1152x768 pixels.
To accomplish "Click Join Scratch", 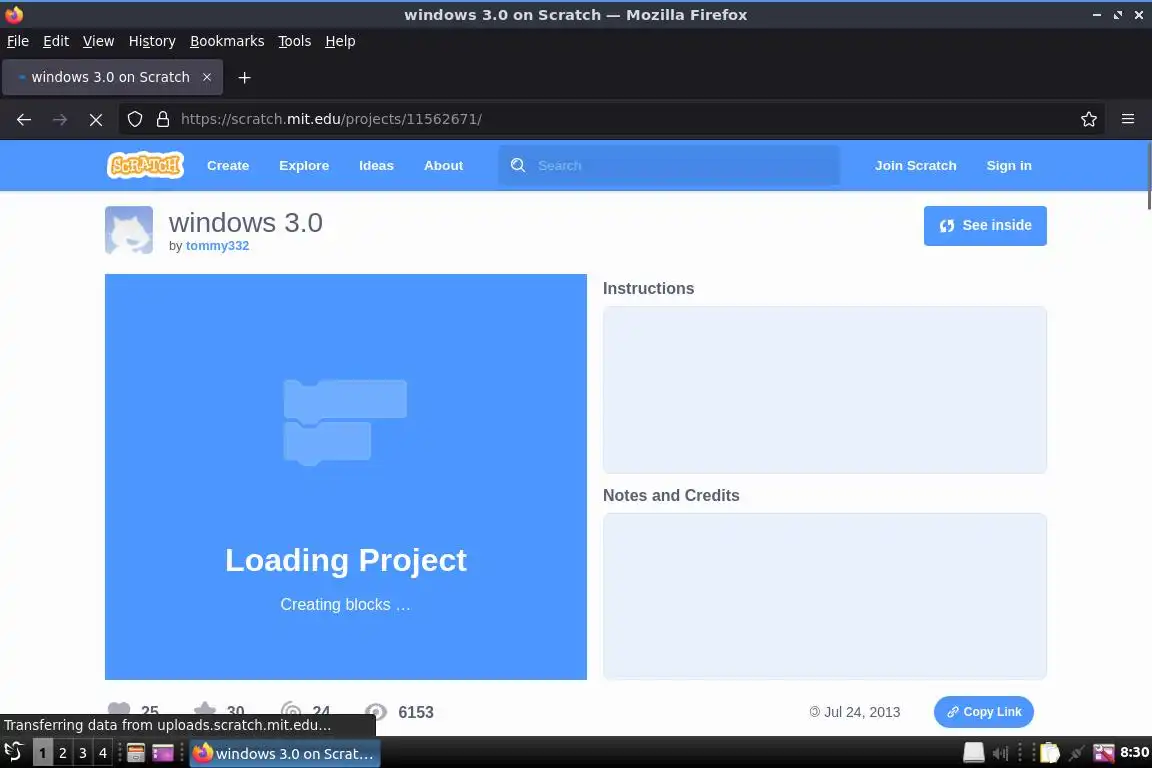I will (915, 165).
